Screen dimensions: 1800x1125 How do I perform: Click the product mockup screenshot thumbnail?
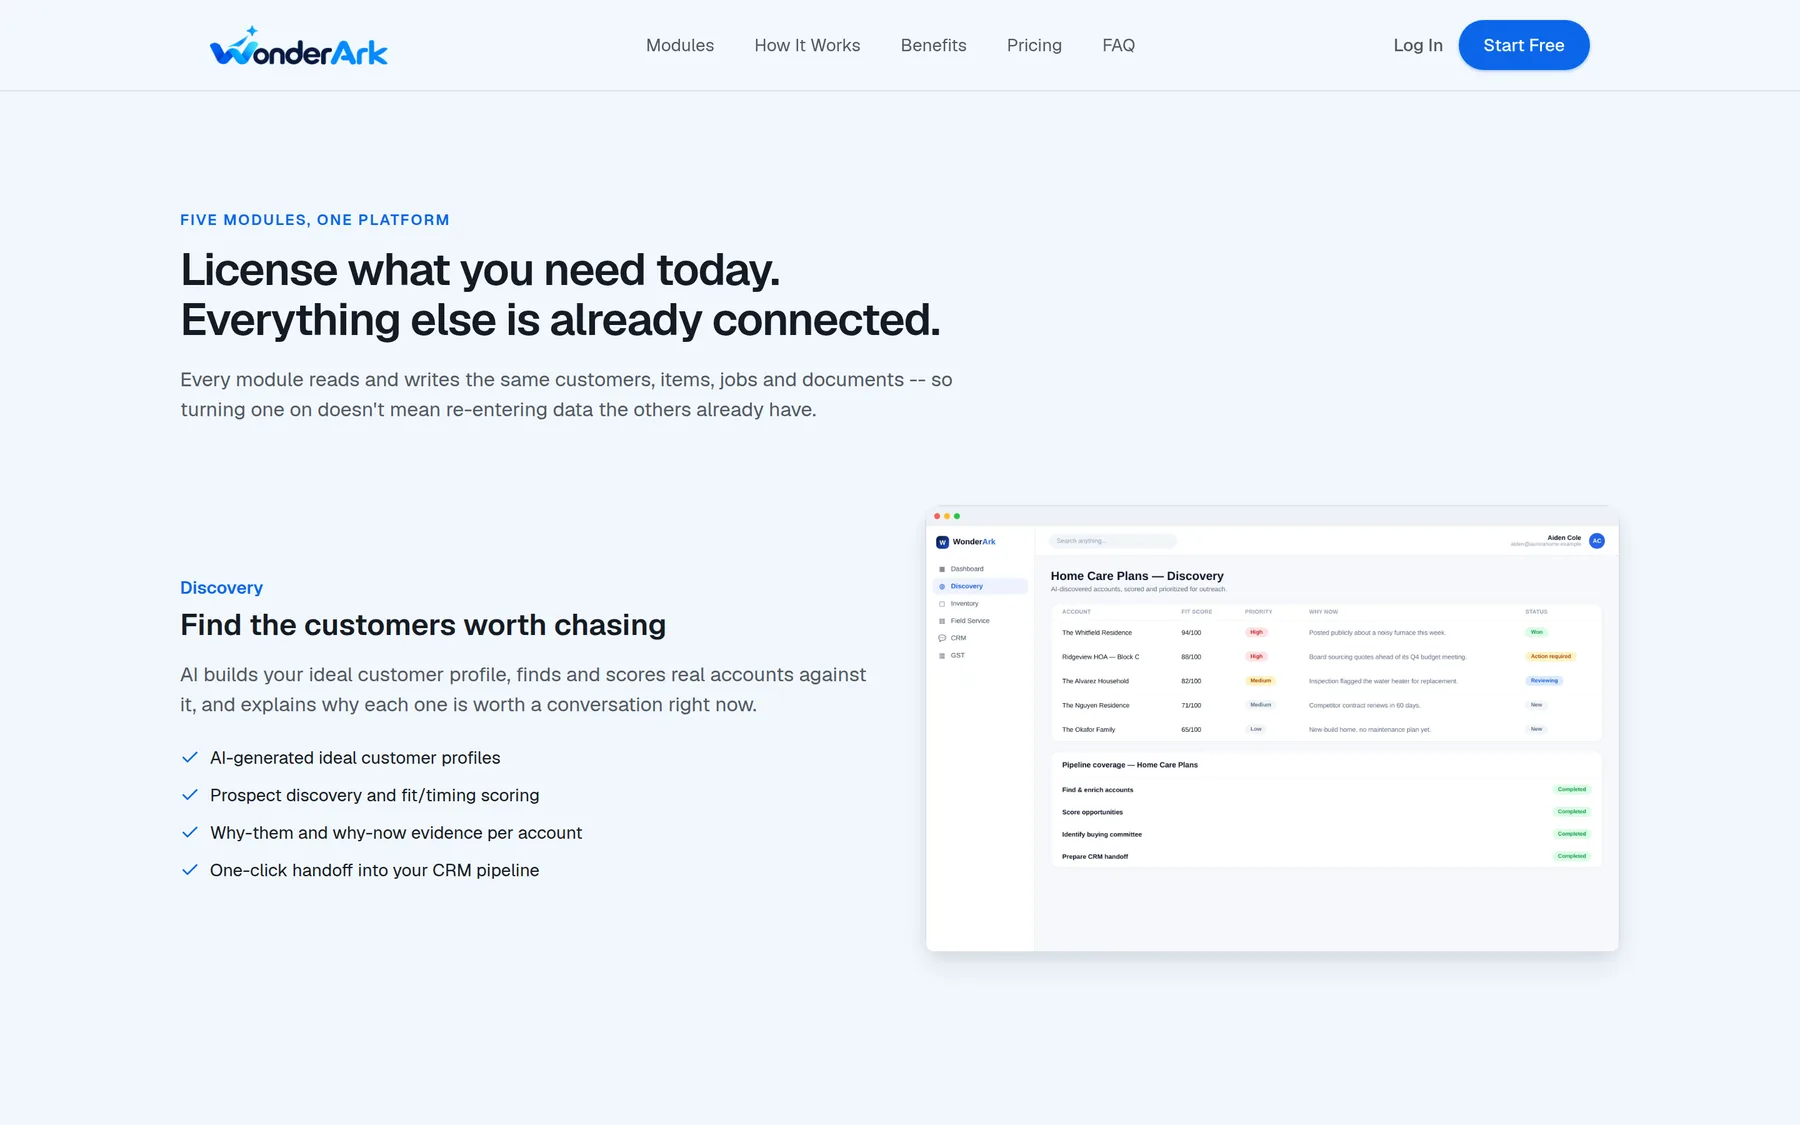point(1272,728)
